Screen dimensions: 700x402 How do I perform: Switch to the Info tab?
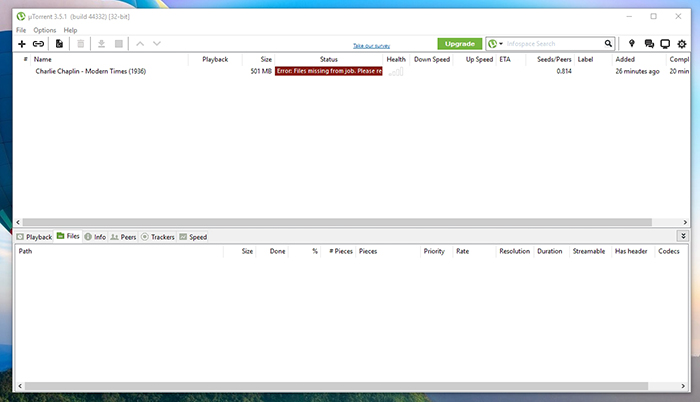(95, 237)
